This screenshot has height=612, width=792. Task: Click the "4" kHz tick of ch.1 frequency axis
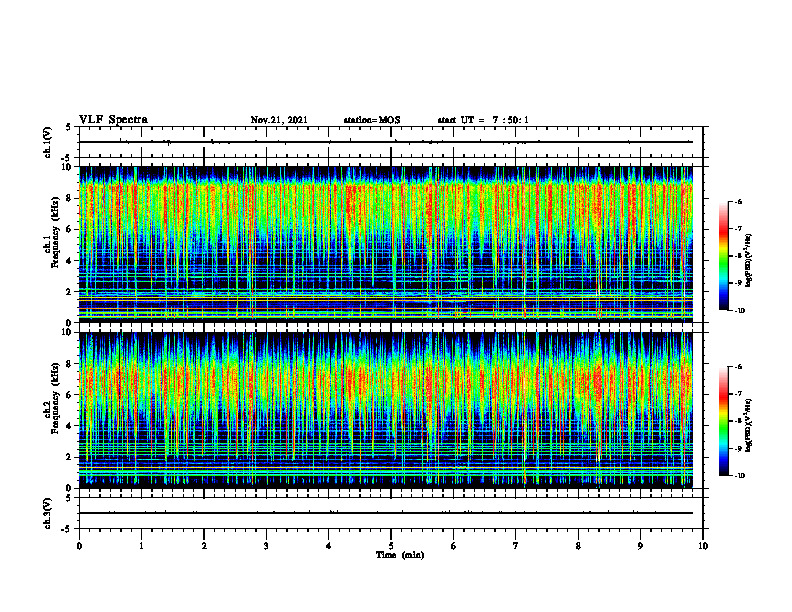tap(69, 261)
